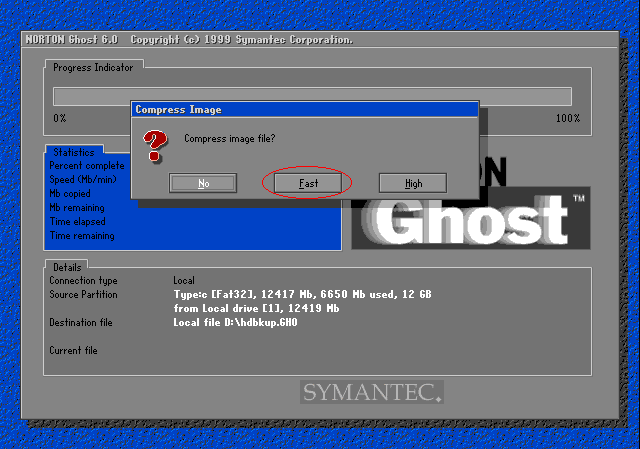The image size is (640, 449).
Task: Click the Symantec logo at the bottom
Action: click(372, 392)
